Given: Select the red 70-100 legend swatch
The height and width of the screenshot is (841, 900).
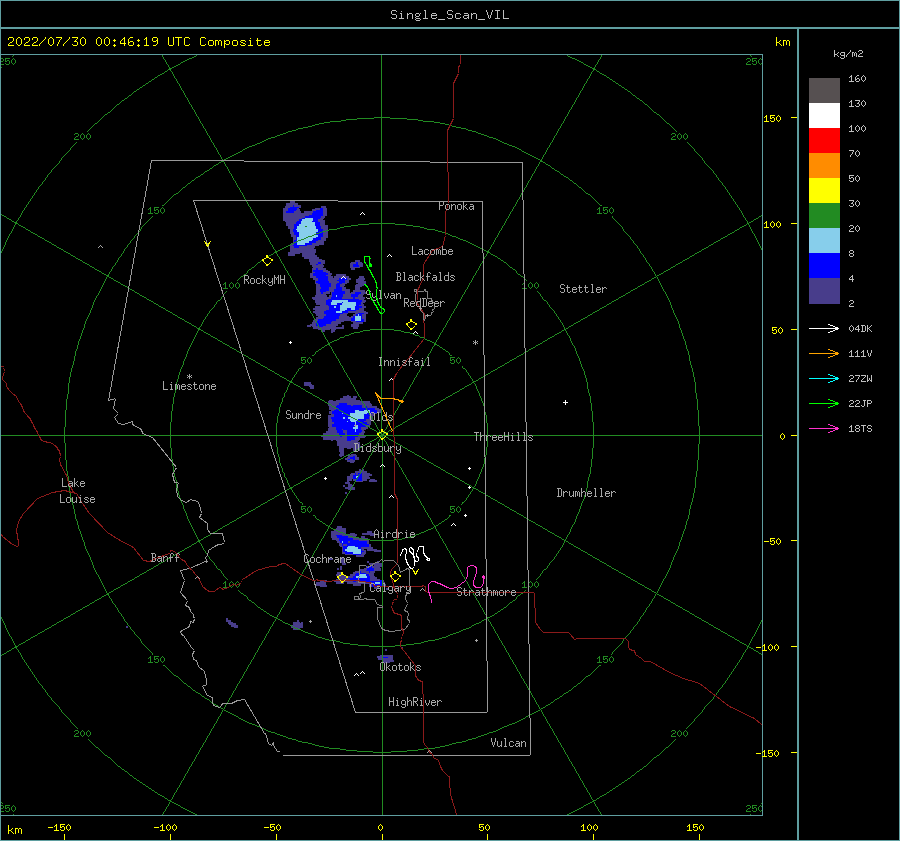Looking at the screenshot, I should click(824, 141).
